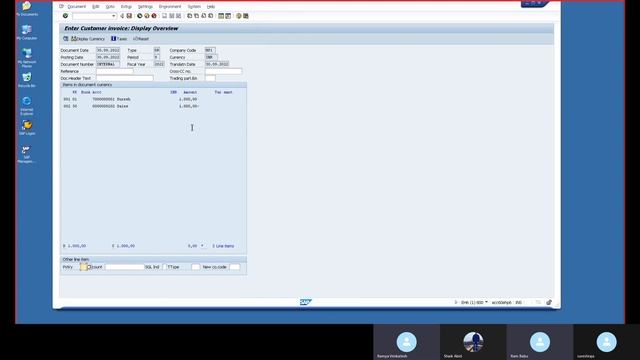
Task: Click the status bar lock icon at right
Action: (x=549, y=302)
